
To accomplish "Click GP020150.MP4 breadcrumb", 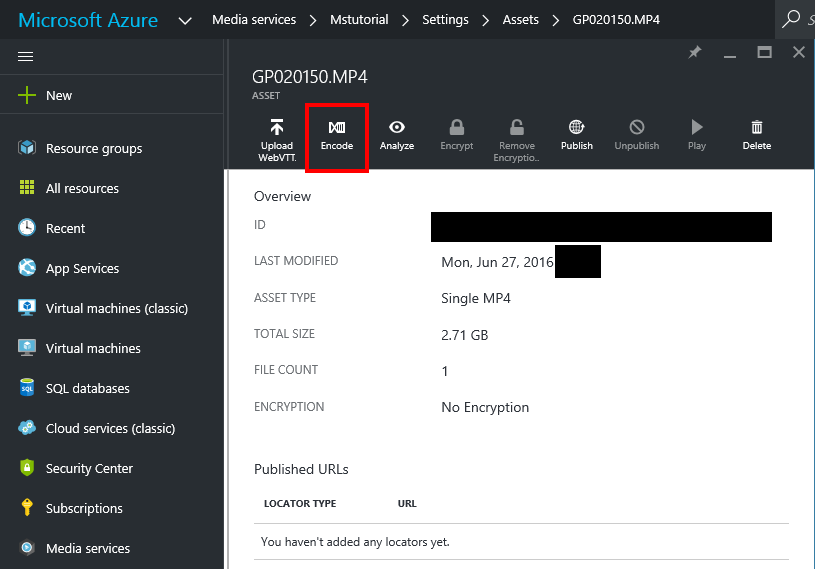I will click(616, 20).
